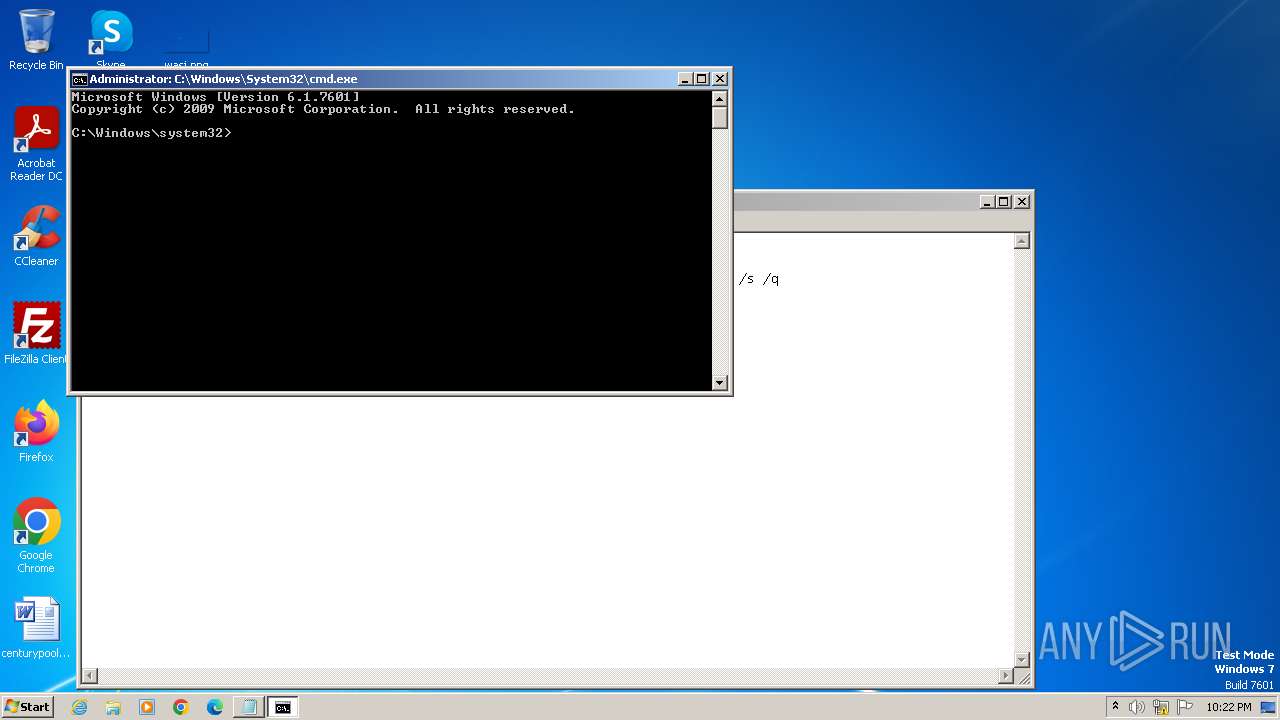Switch to the Notepad taskbar button
Viewport: 1280px width, 720px height.
tap(249, 707)
